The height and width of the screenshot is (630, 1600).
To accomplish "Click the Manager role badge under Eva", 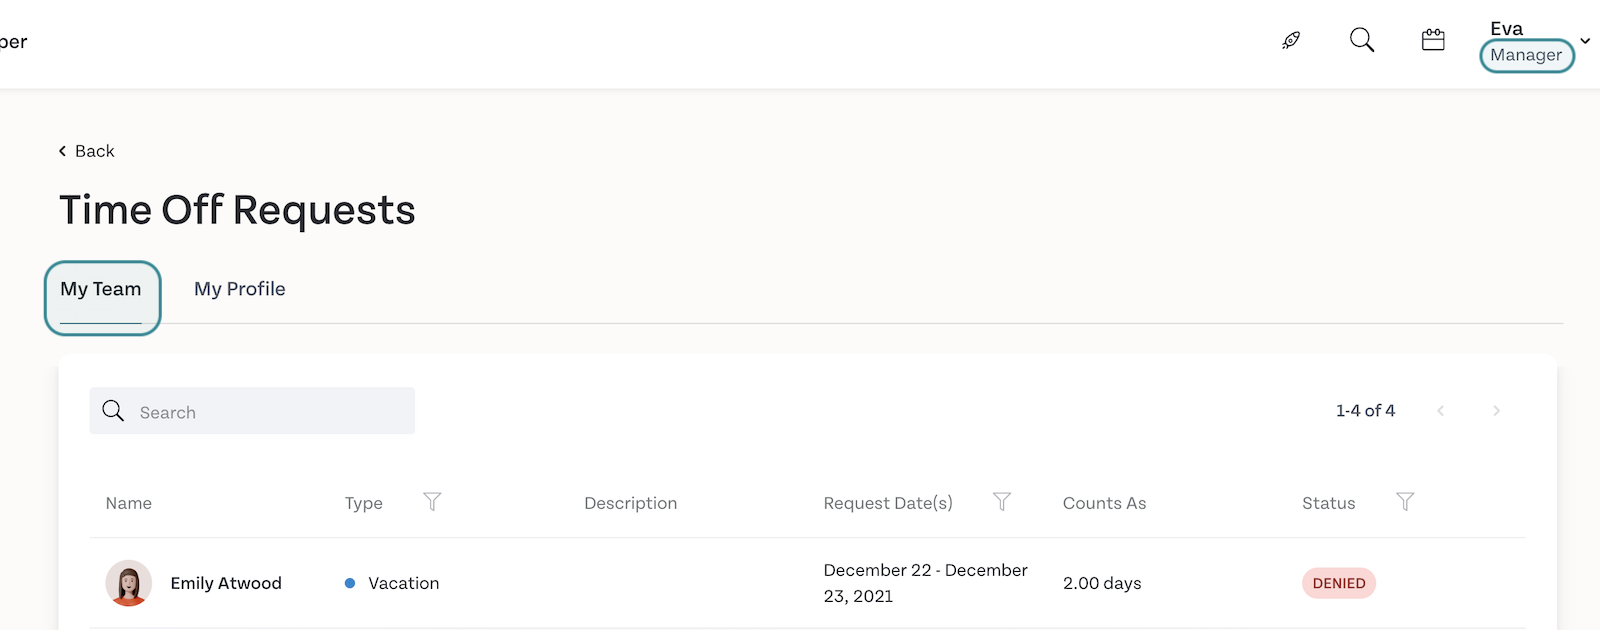I will click(1526, 55).
